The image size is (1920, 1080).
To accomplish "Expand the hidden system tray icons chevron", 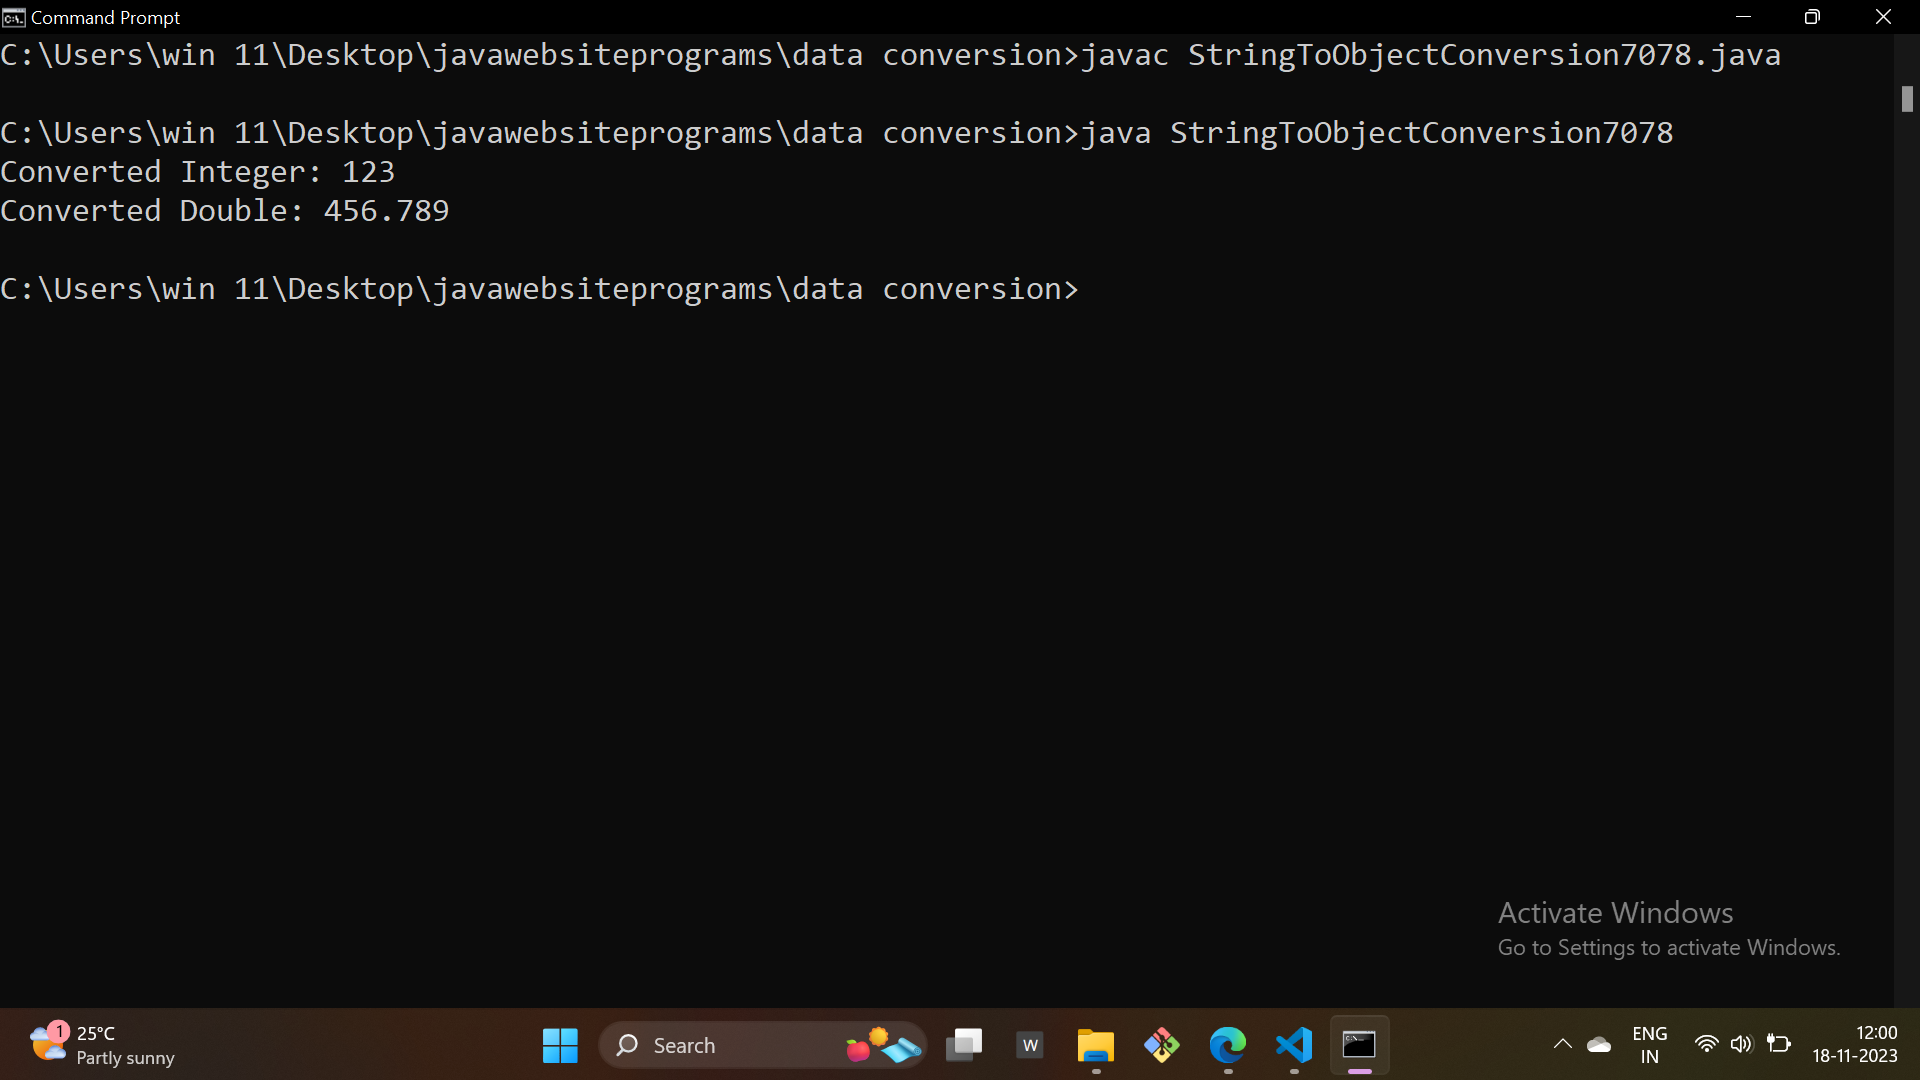I will click(1562, 1045).
